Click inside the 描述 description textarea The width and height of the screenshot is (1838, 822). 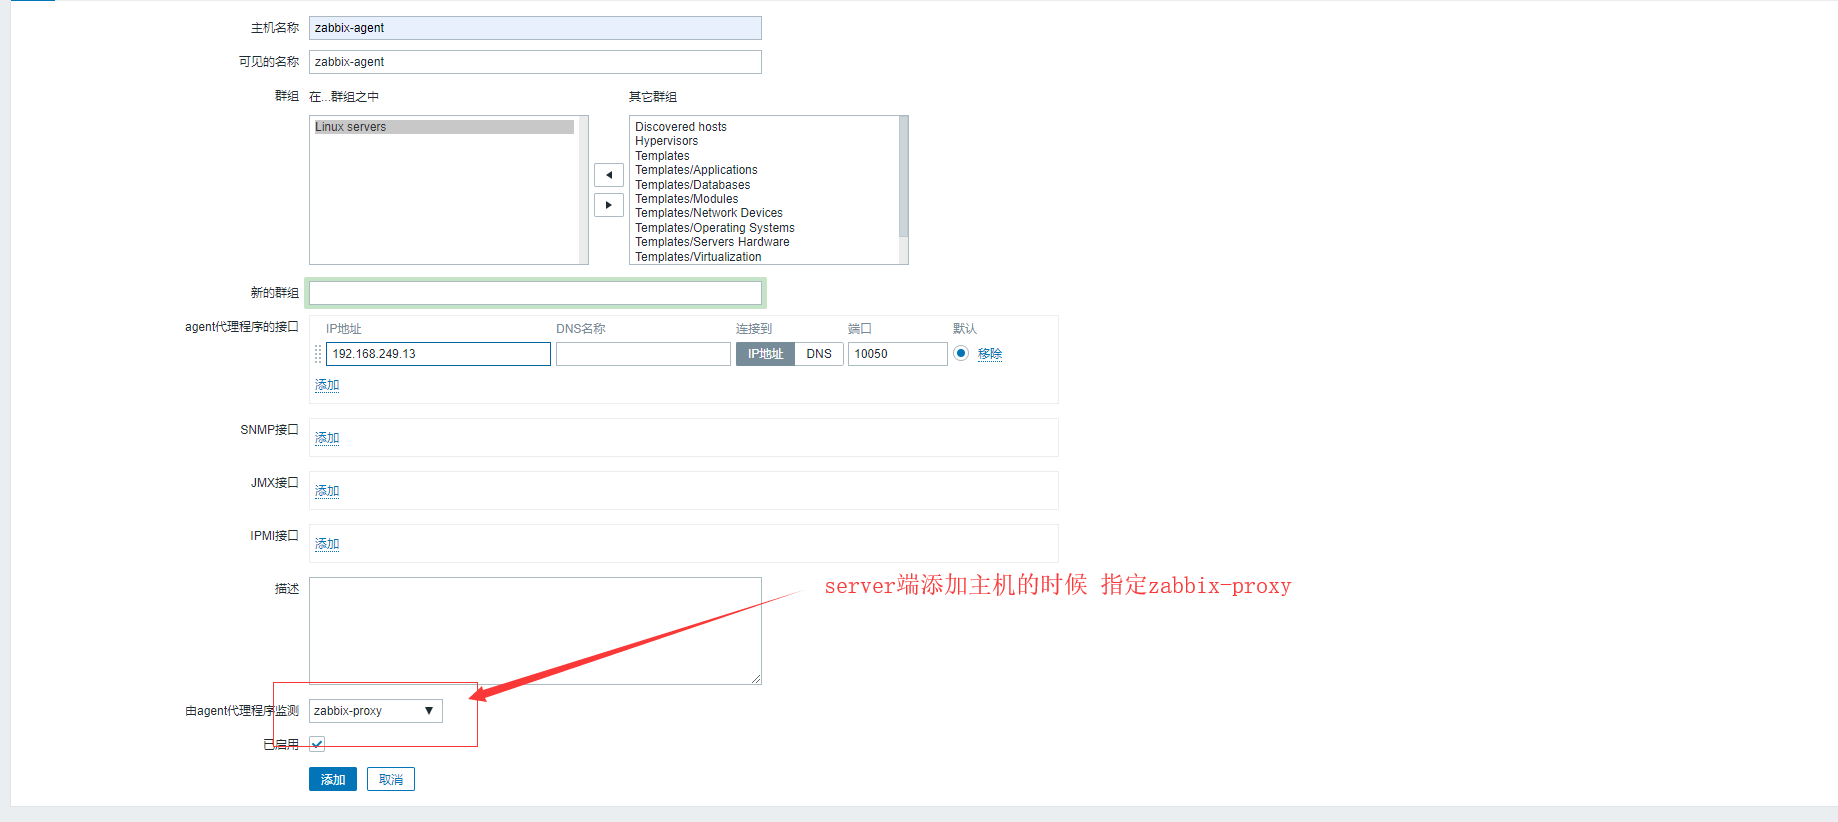coord(535,631)
